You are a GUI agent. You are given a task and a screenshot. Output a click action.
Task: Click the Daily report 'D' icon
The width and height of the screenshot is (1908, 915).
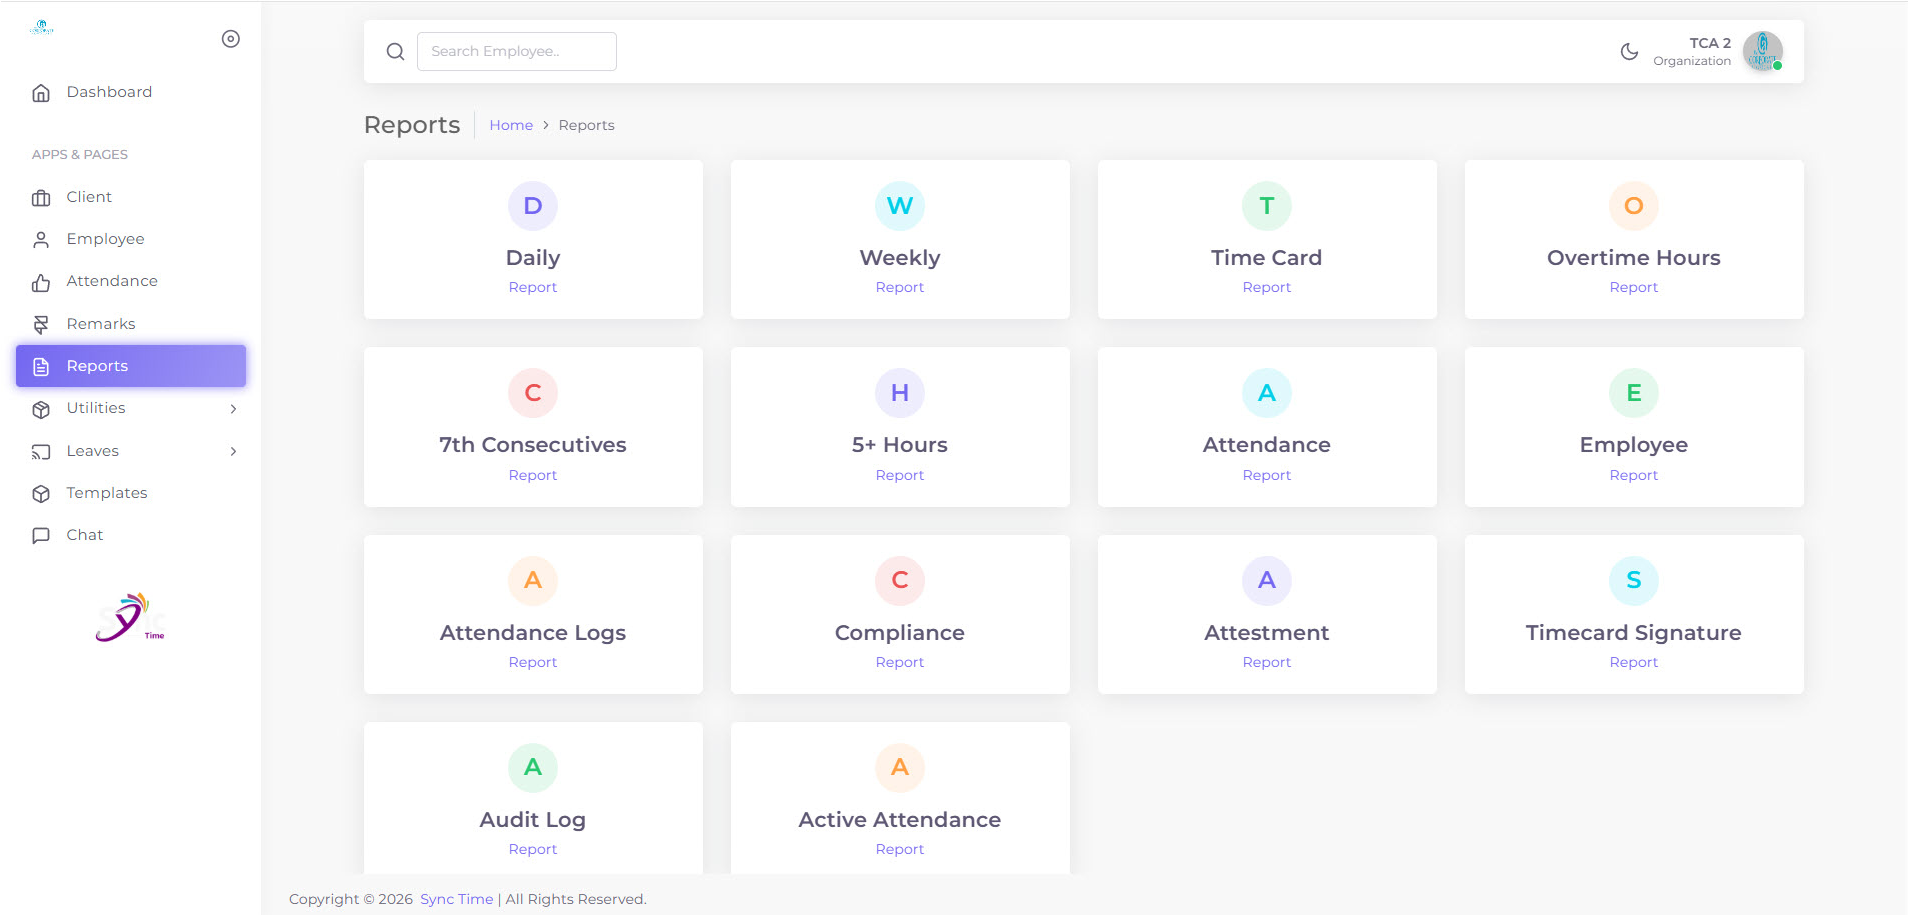533,206
